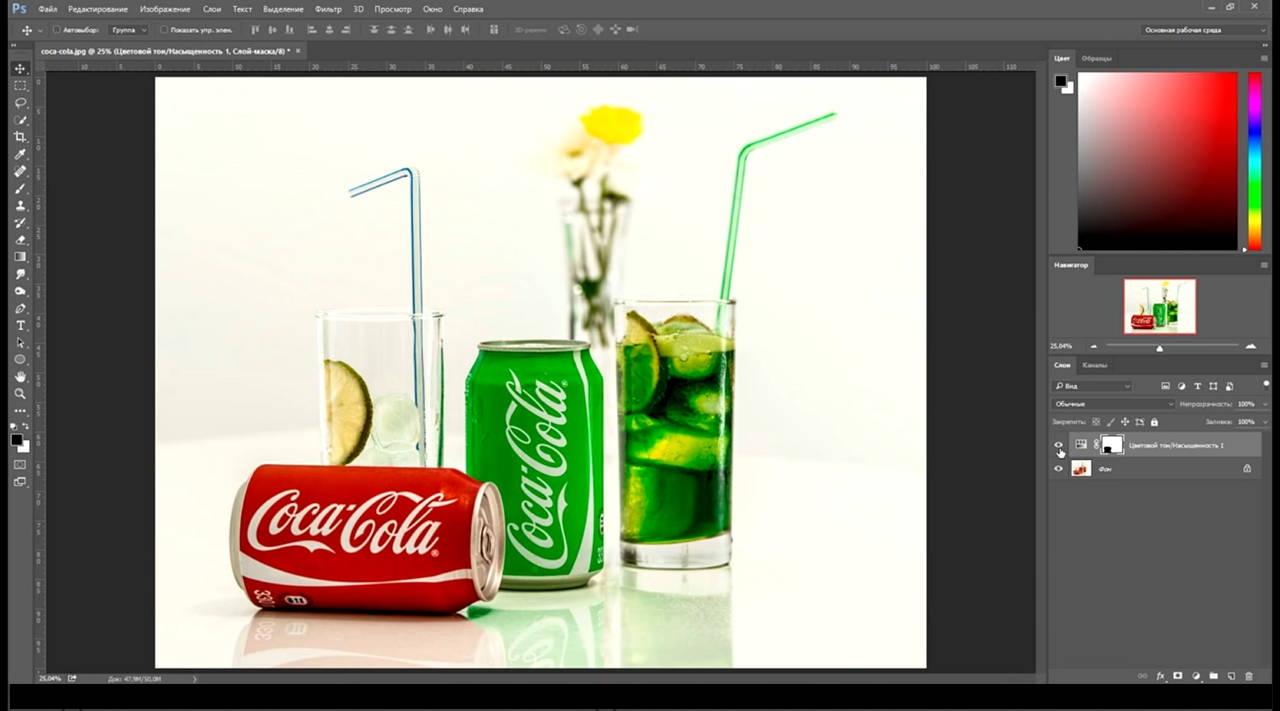The height and width of the screenshot is (711, 1280).
Task: Create a new layer icon
Action: point(1231,676)
